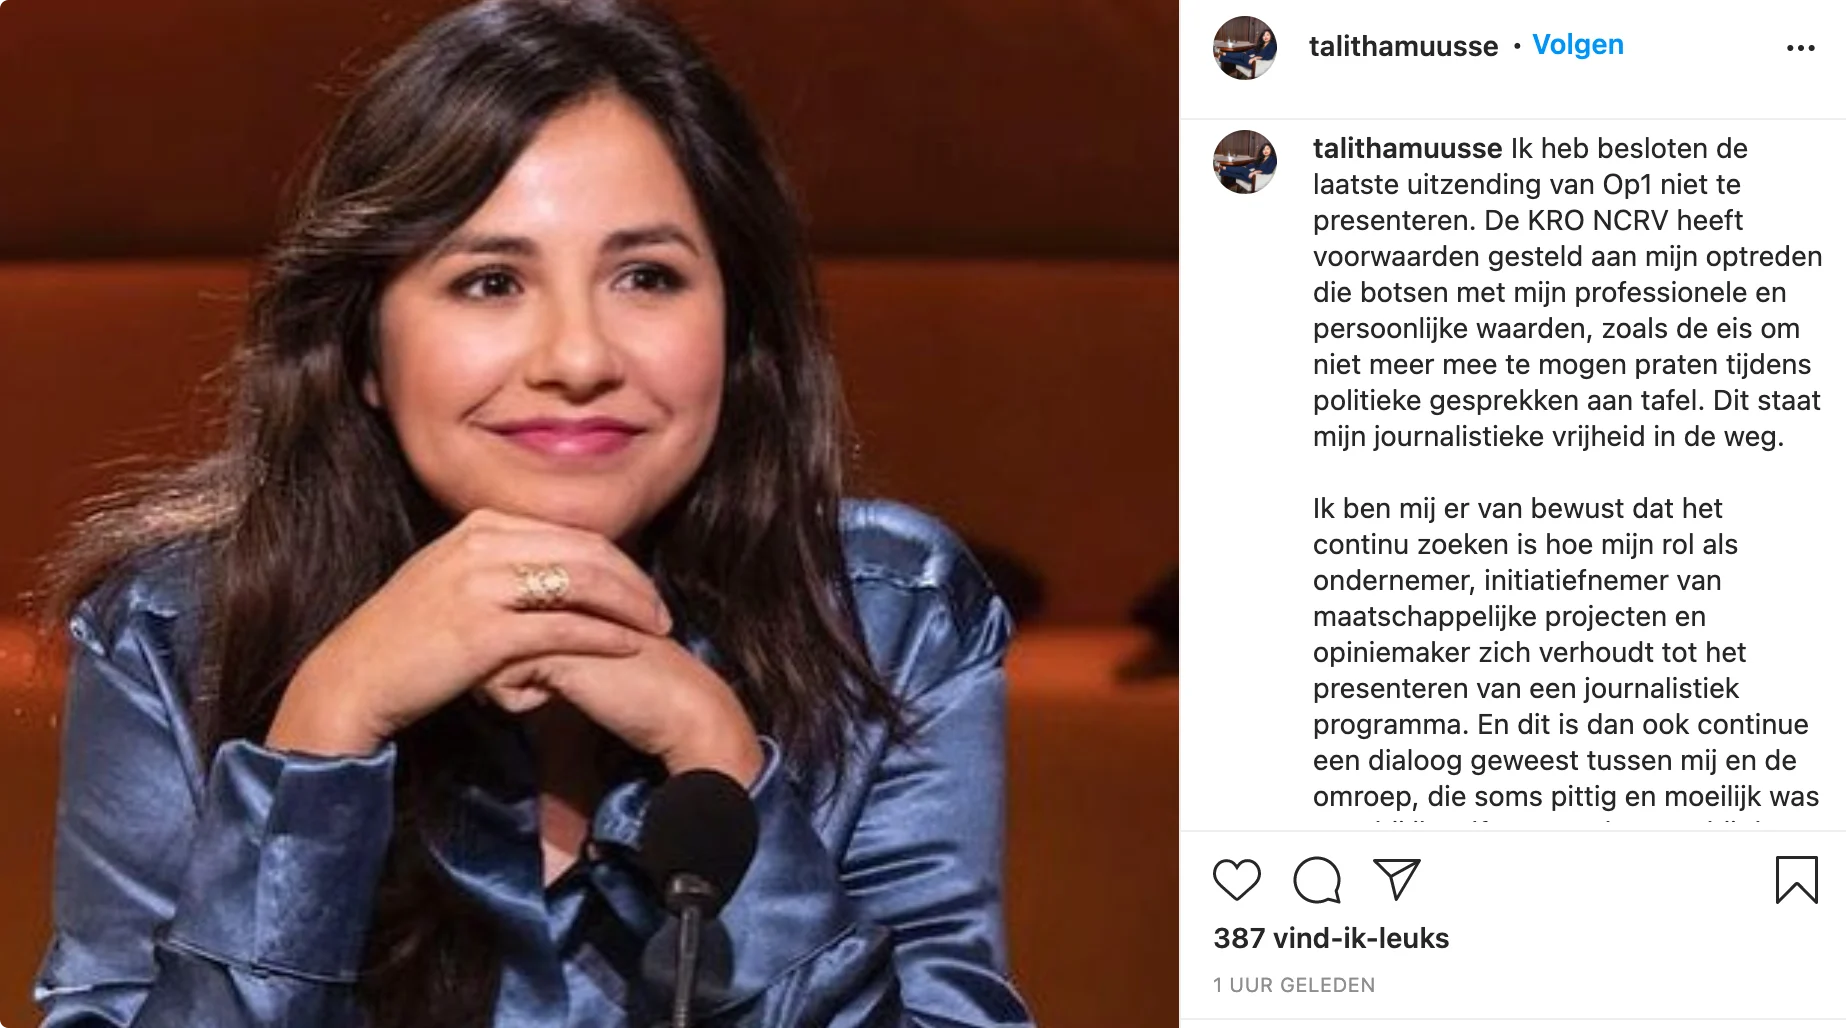
Task: Click the caption's first paragraph about Op1
Action: 1565,292
